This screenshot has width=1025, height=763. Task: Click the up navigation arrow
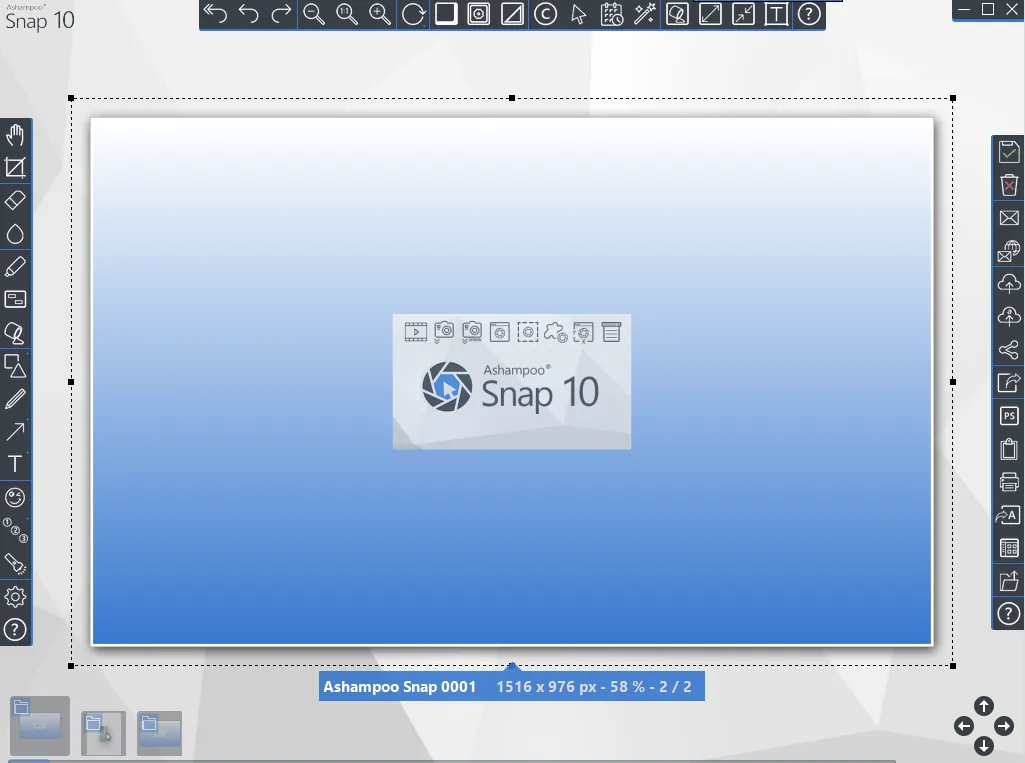pyautogui.click(x=984, y=706)
